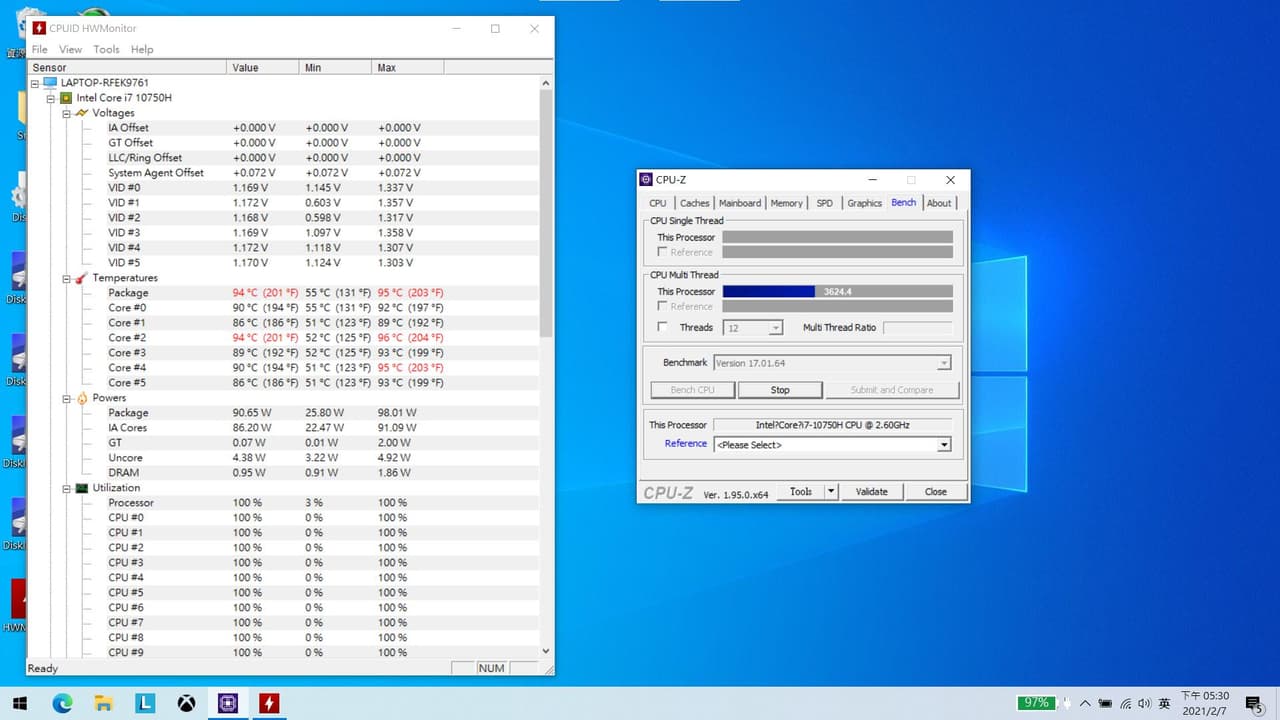The height and width of the screenshot is (720, 1280).
Task: Click the Voltages lightning icon
Action: pos(82,113)
